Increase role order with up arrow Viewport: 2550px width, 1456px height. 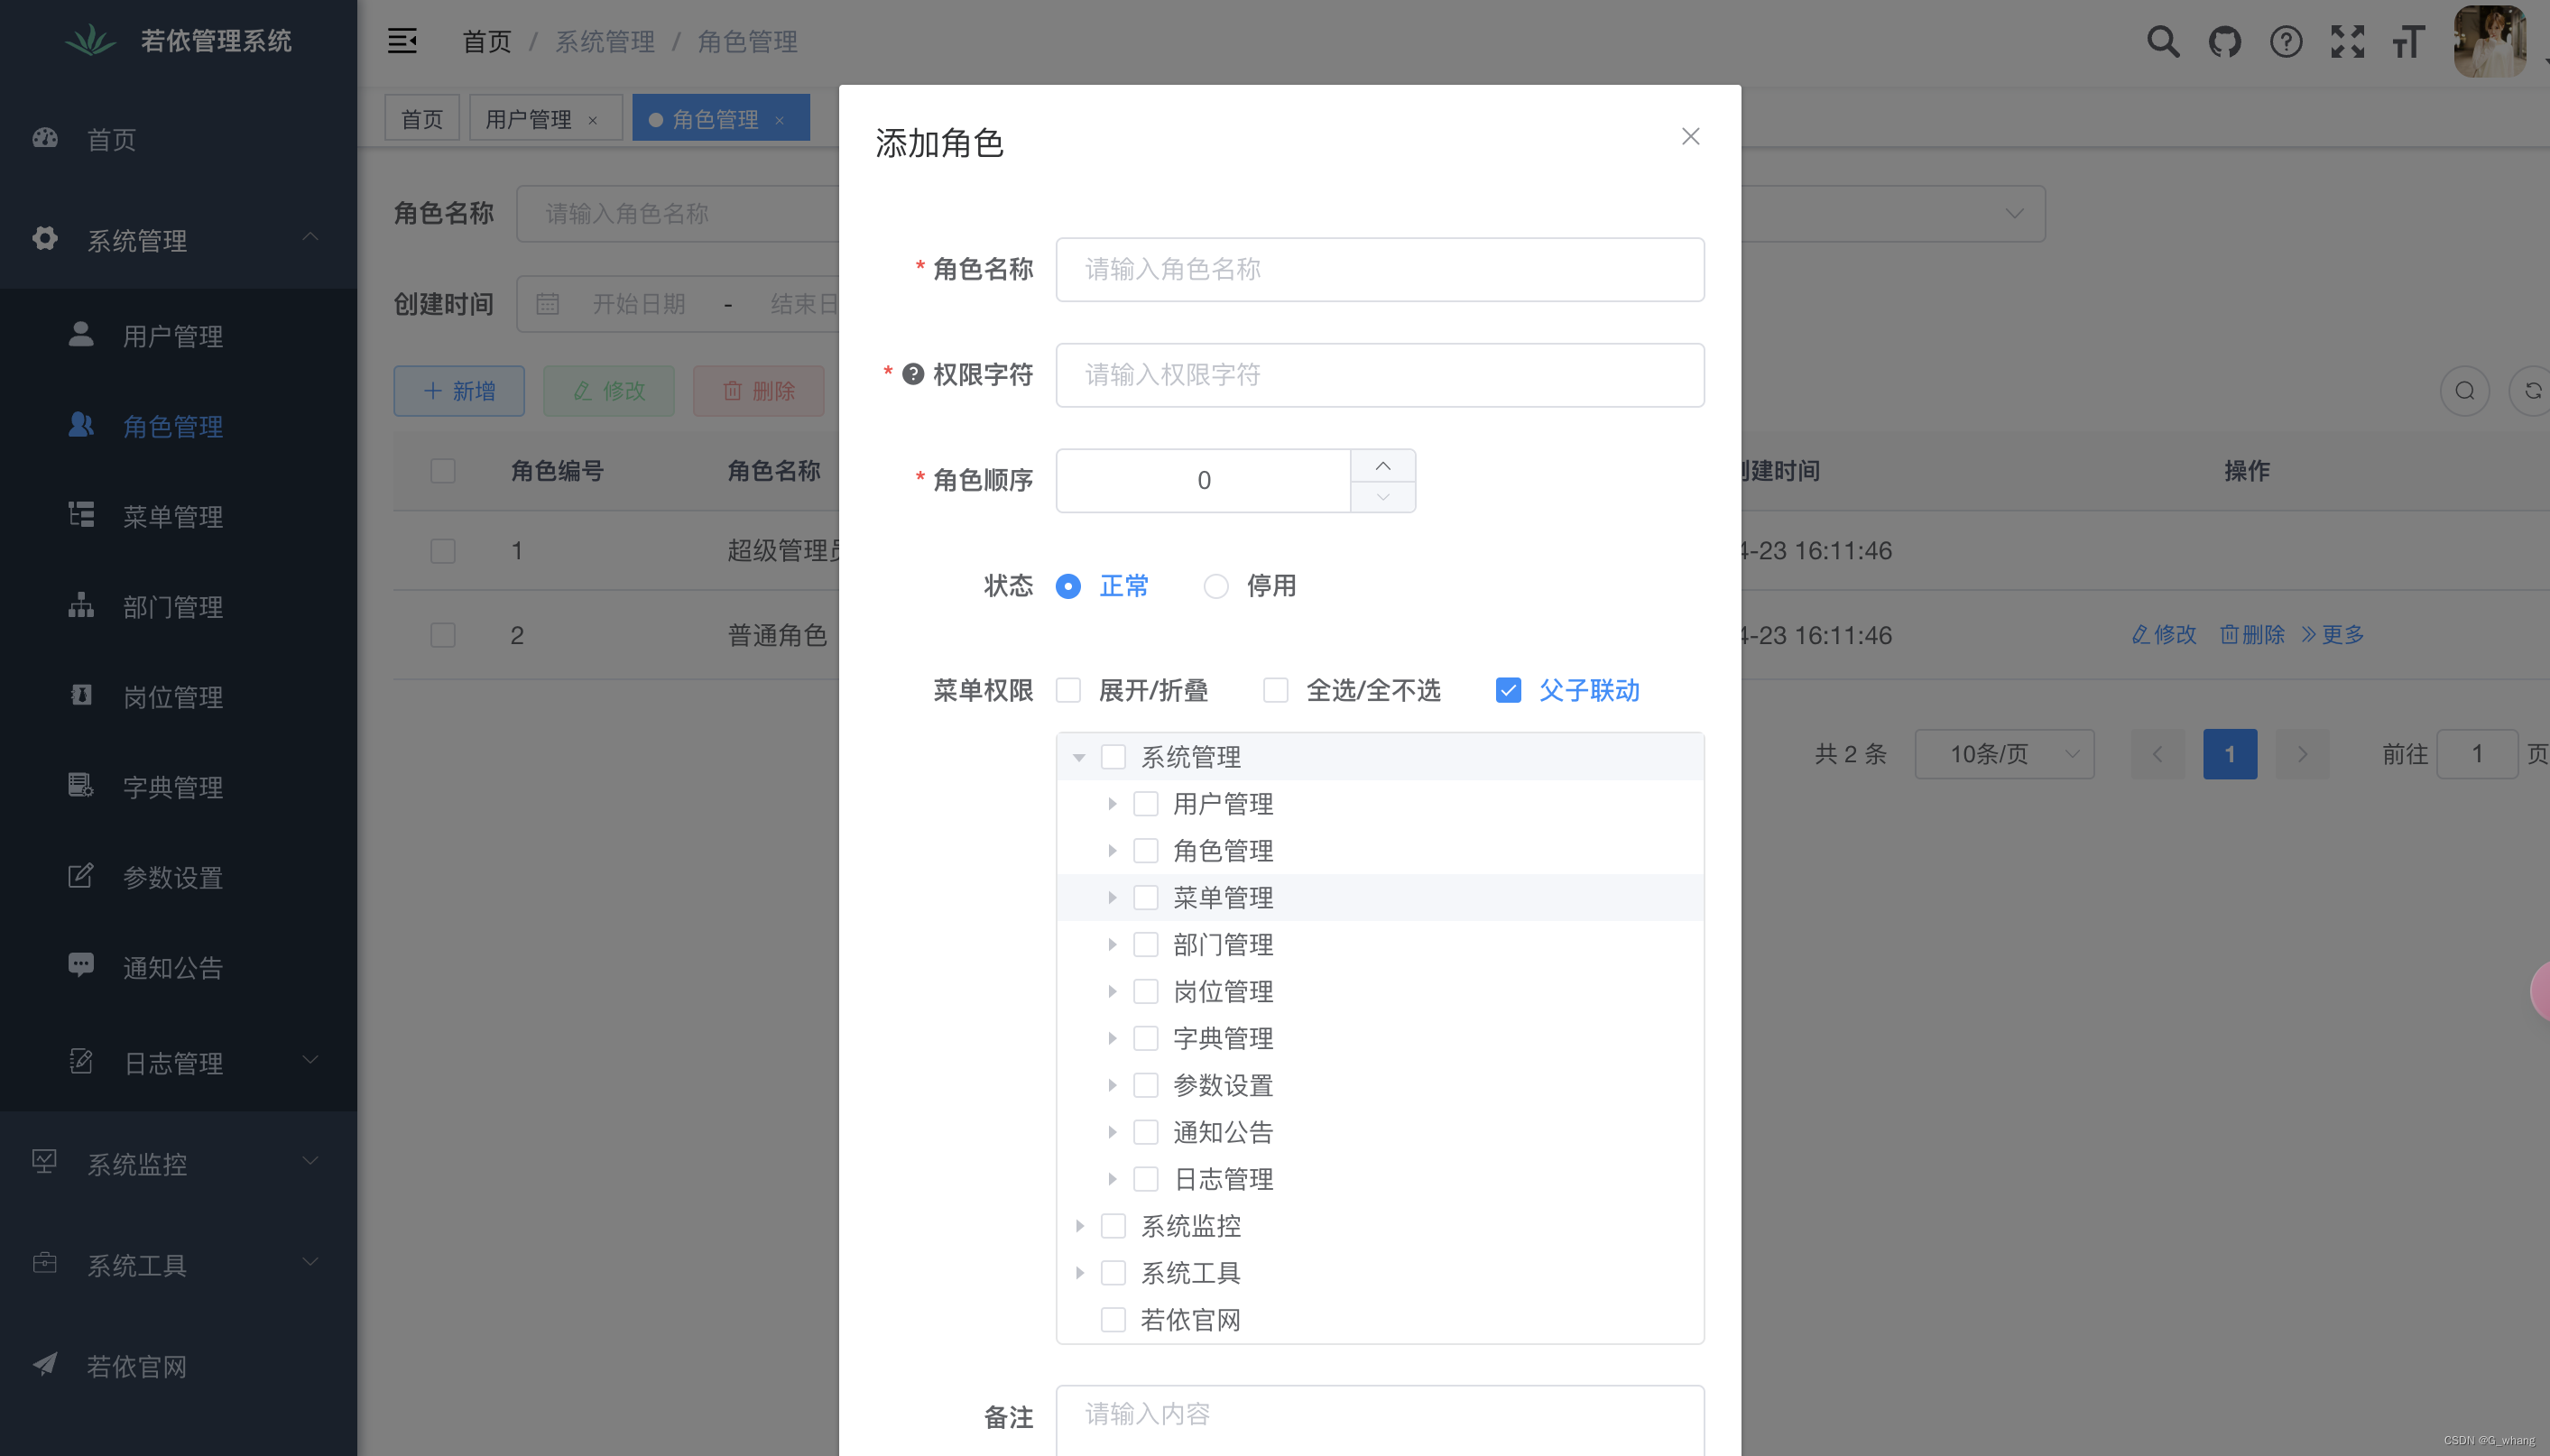[x=1382, y=466]
